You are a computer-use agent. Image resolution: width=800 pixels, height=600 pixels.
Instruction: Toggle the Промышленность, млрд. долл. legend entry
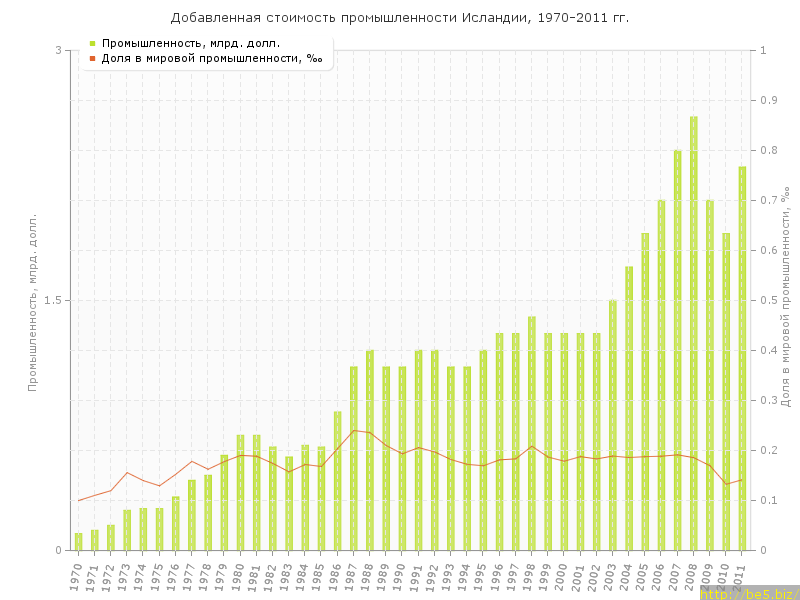tap(190, 43)
